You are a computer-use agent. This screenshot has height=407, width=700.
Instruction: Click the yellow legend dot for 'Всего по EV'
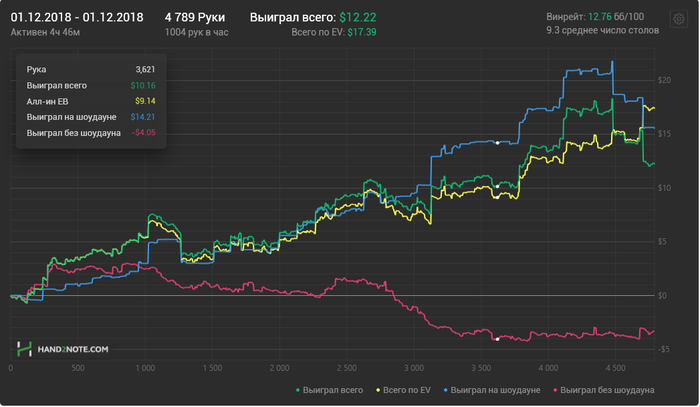coord(378,390)
